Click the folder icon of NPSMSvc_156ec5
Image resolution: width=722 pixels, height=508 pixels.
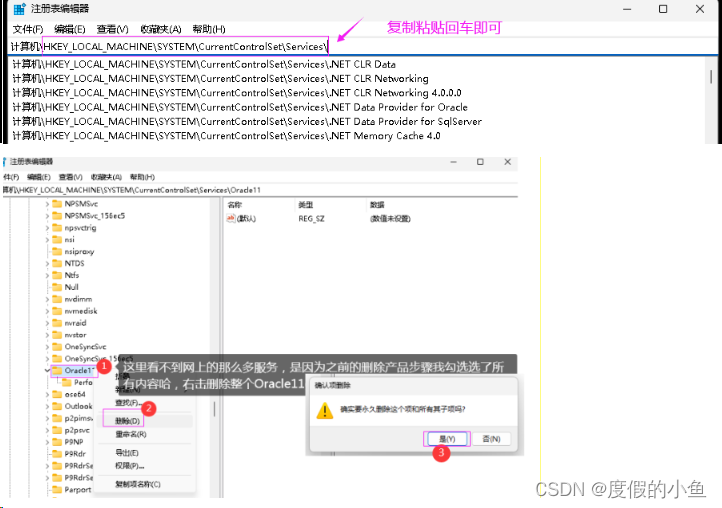point(57,216)
